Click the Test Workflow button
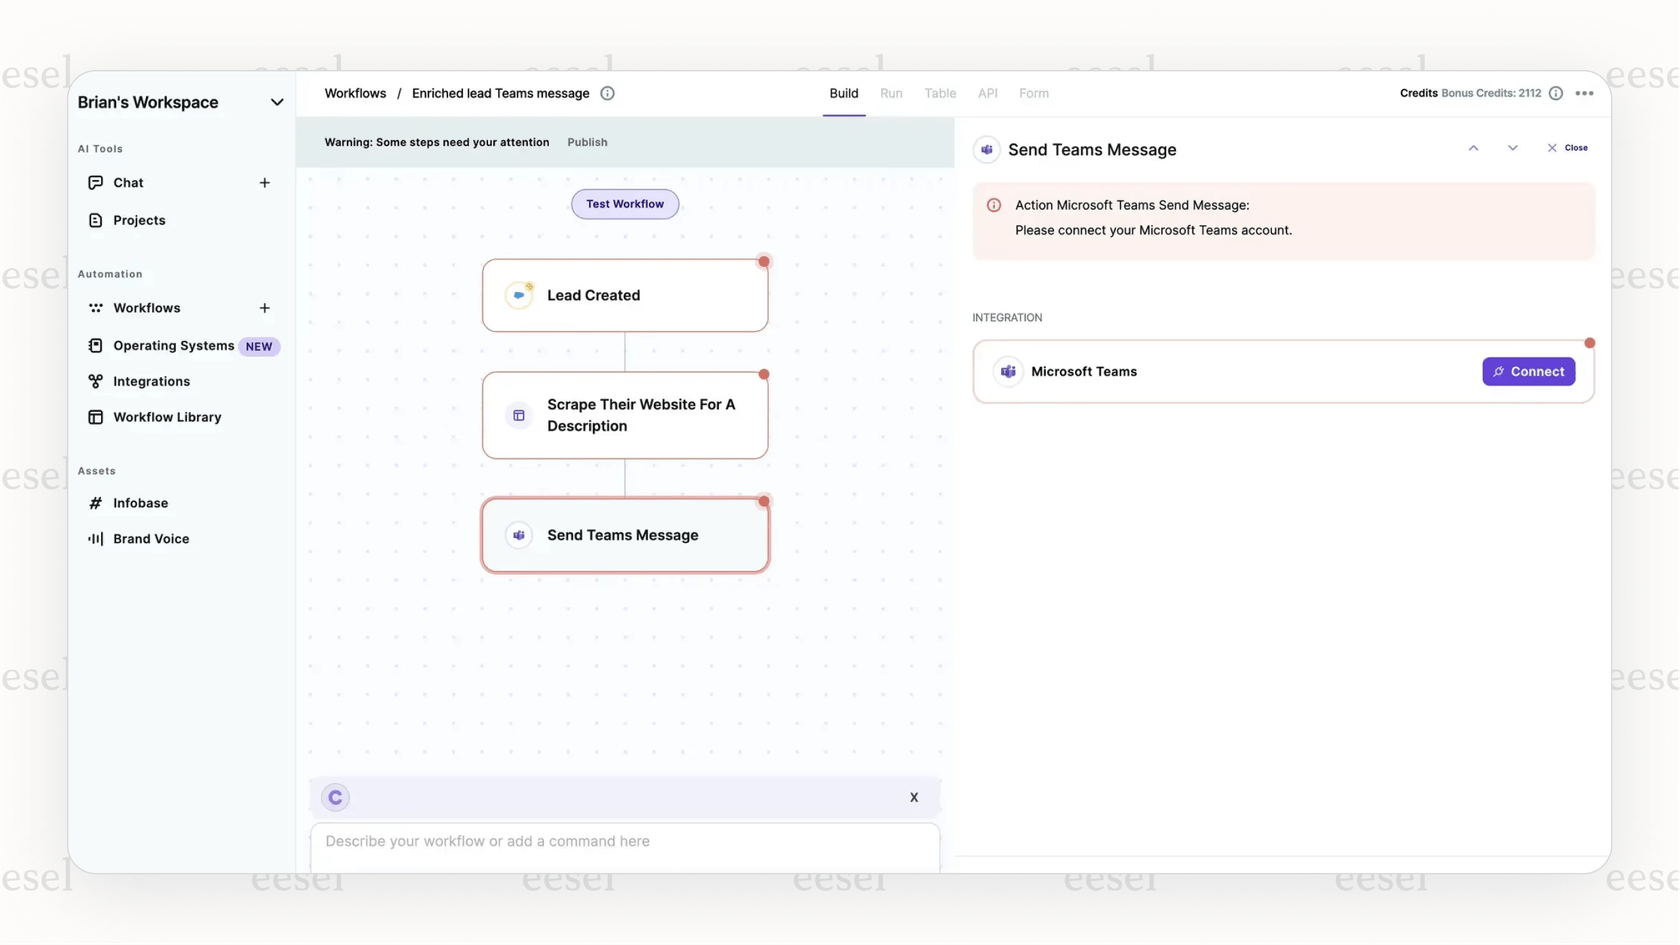 [624, 204]
